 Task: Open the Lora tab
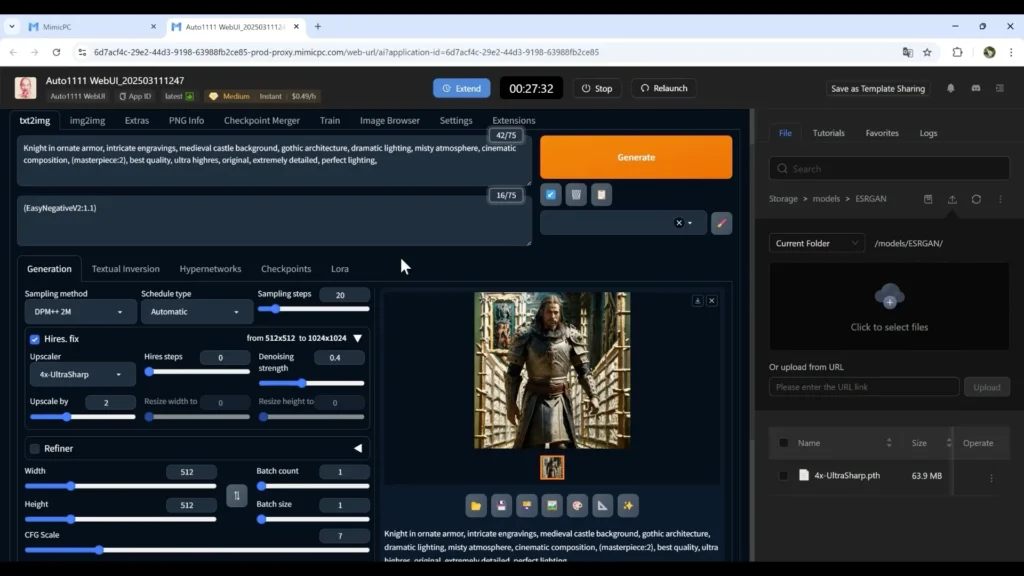point(340,269)
